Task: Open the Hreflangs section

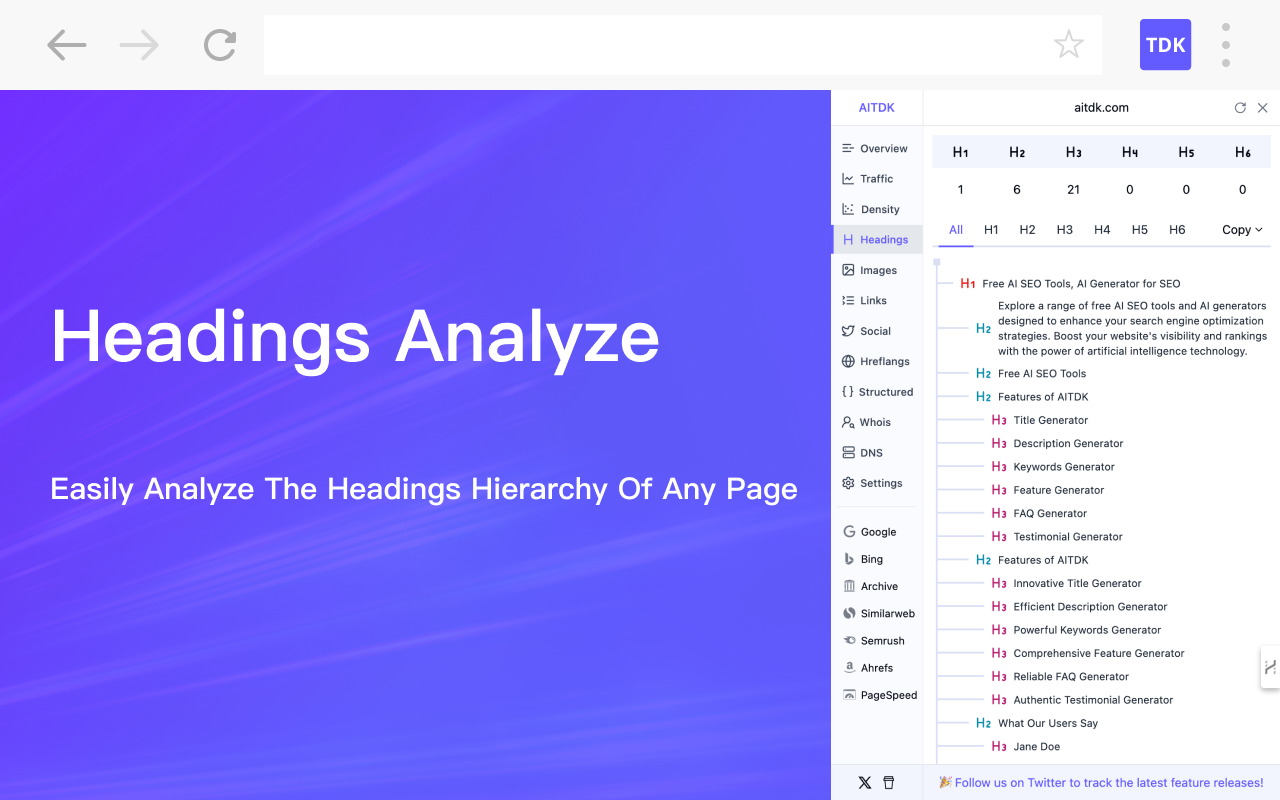Action: click(x=876, y=361)
